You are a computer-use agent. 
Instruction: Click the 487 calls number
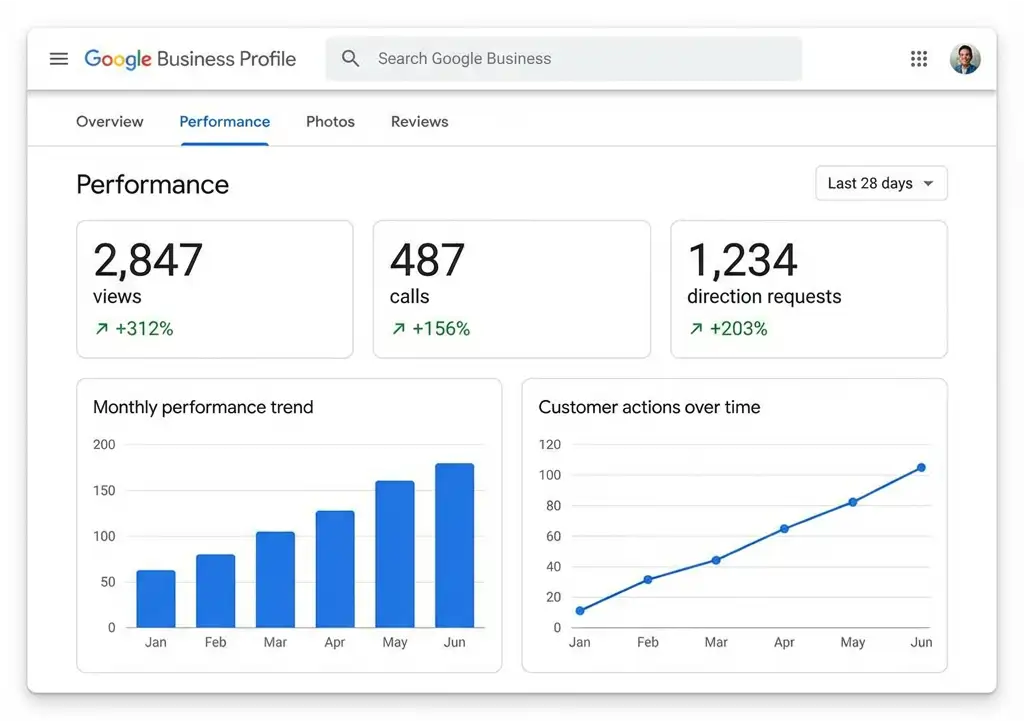[x=427, y=260]
